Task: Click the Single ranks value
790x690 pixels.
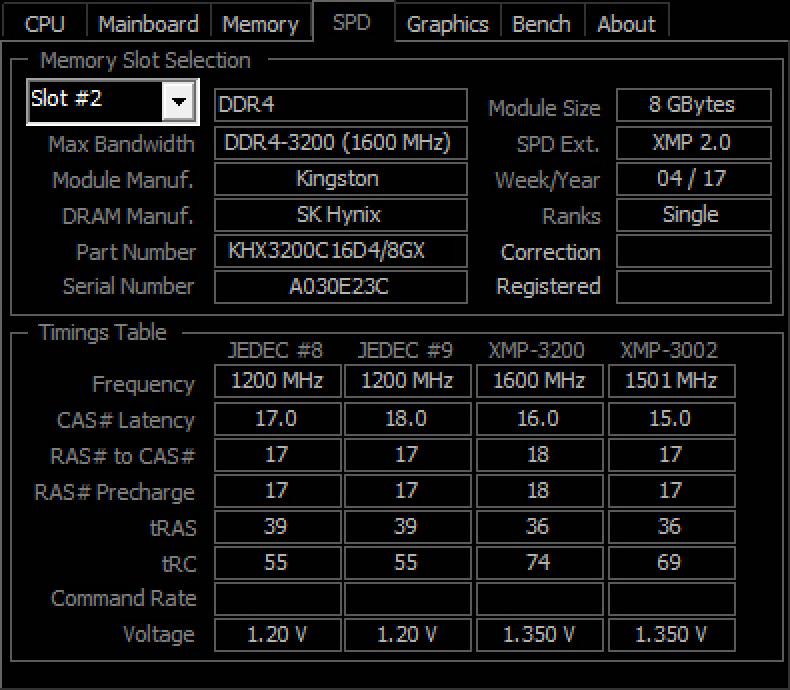Action: coord(693,215)
